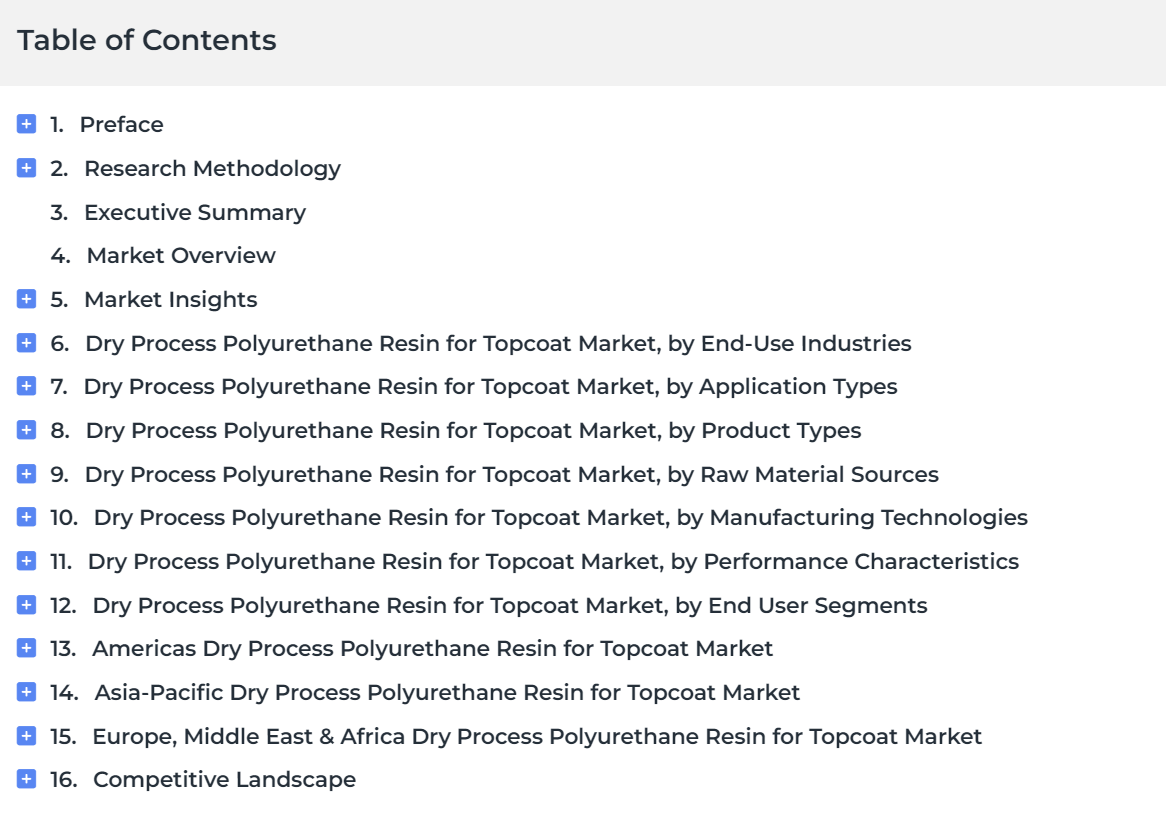Expand End User Segments plus icon
The width and height of the screenshot is (1166, 815).
pyautogui.click(x=26, y=605)
